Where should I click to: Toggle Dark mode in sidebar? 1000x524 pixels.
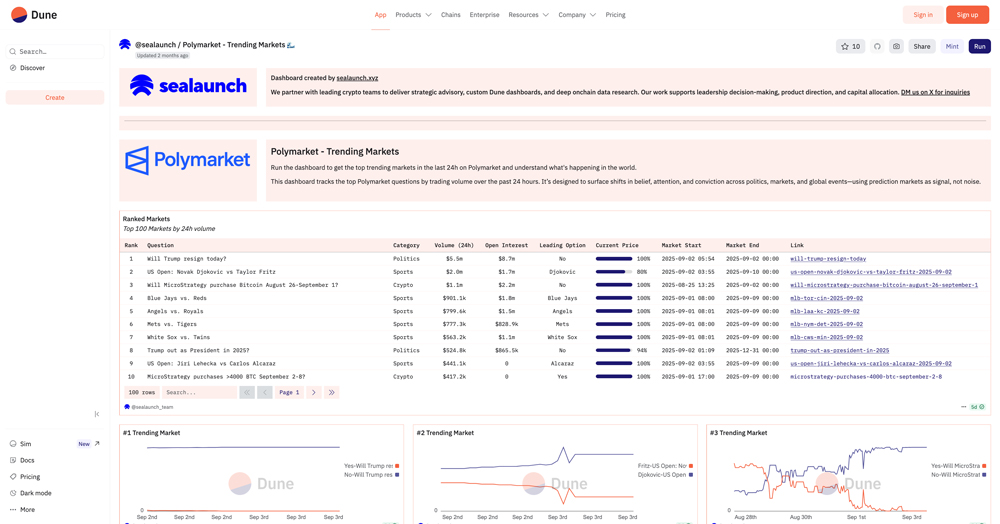click(x=35, y=493)
